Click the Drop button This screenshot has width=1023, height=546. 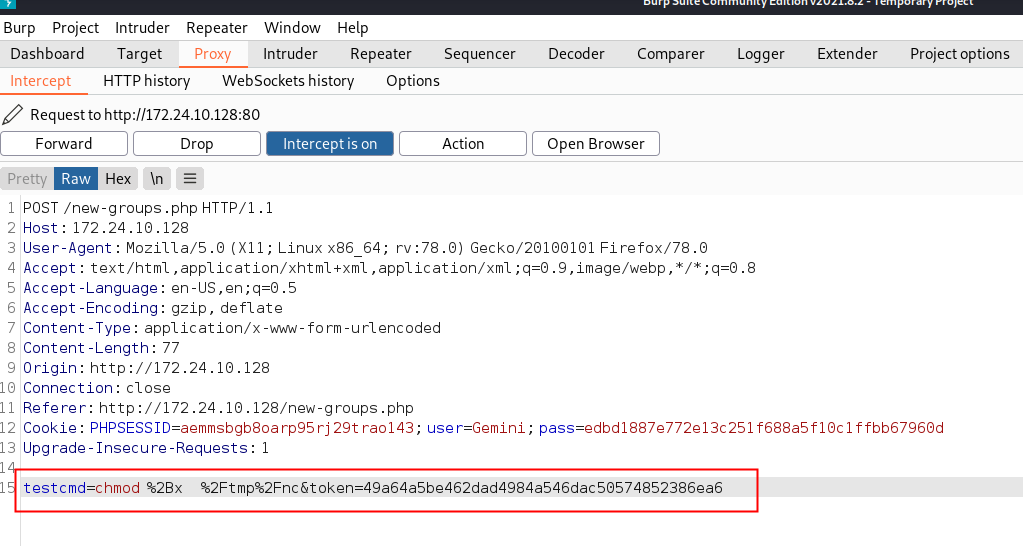coord(196,144)
